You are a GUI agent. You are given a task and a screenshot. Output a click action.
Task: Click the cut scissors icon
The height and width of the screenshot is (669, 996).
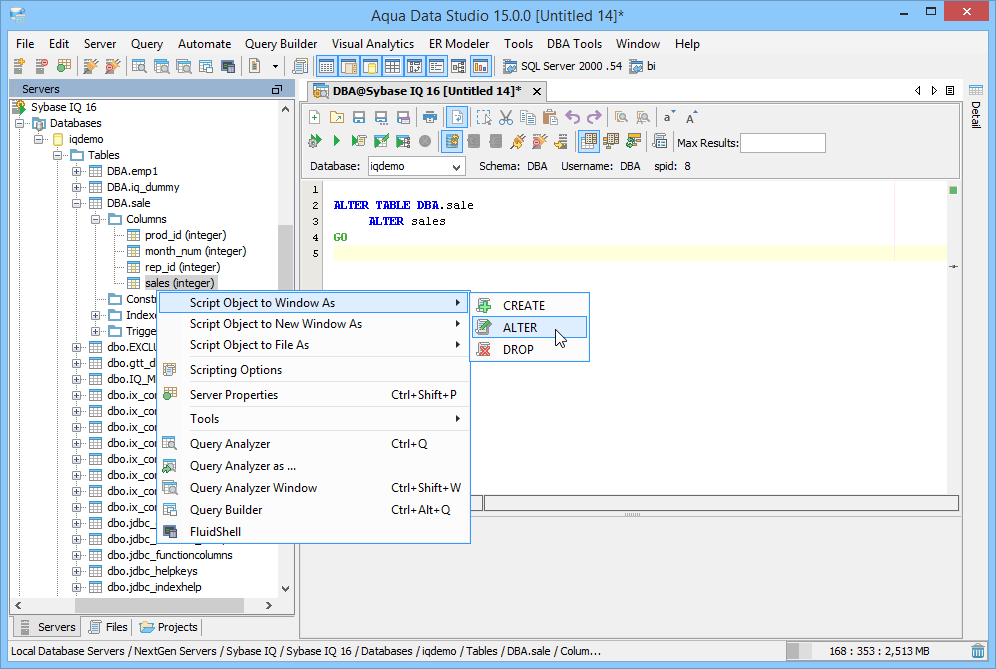point(506,118)
